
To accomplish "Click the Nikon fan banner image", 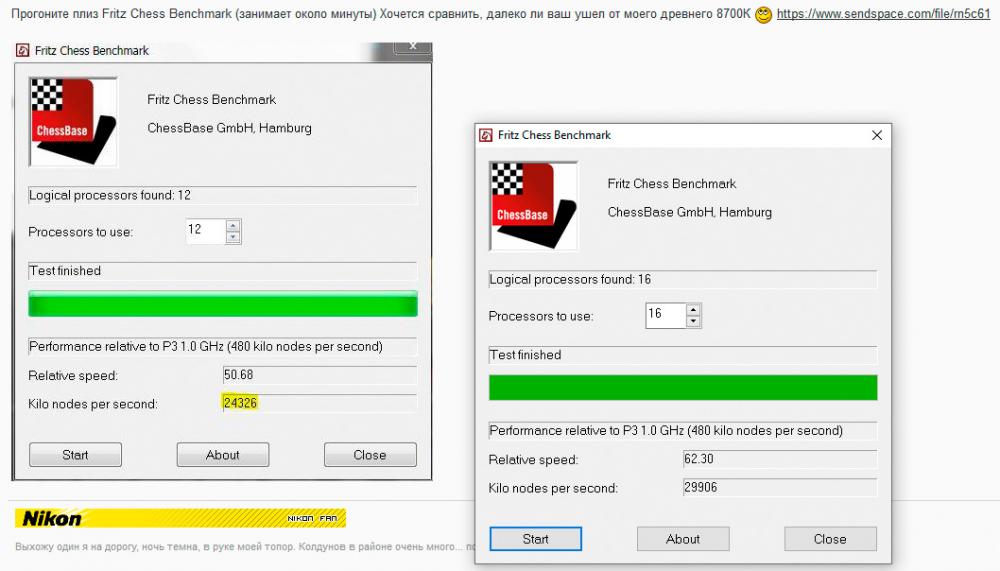I will pos(180,518).
